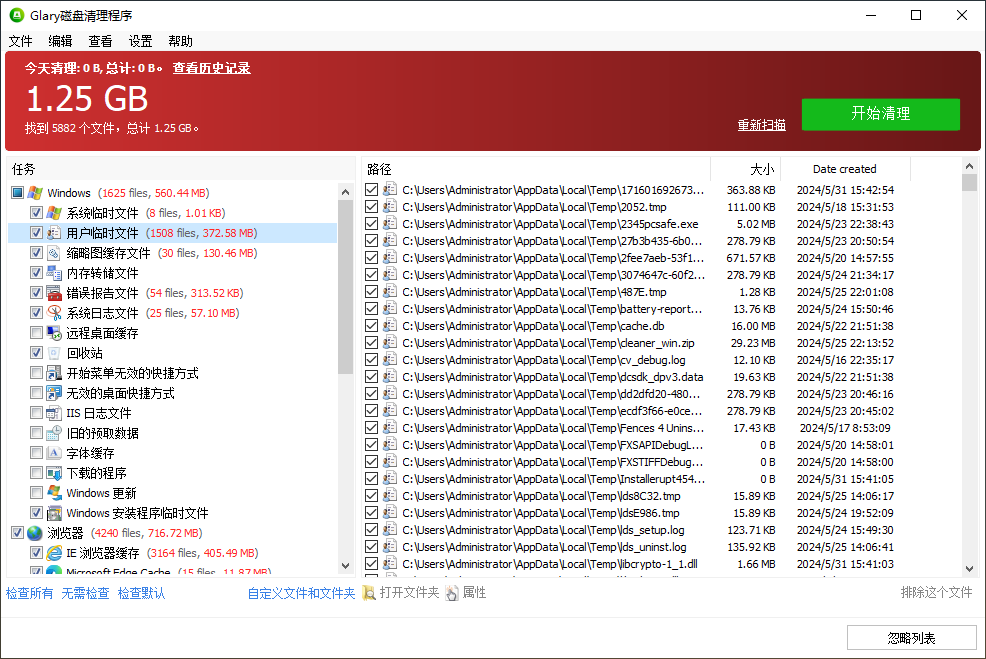Check the 远程桌面缓存 checkbox
Viewport: 986px width, 659px height.
pyautogui.click(x=36, y=333)
